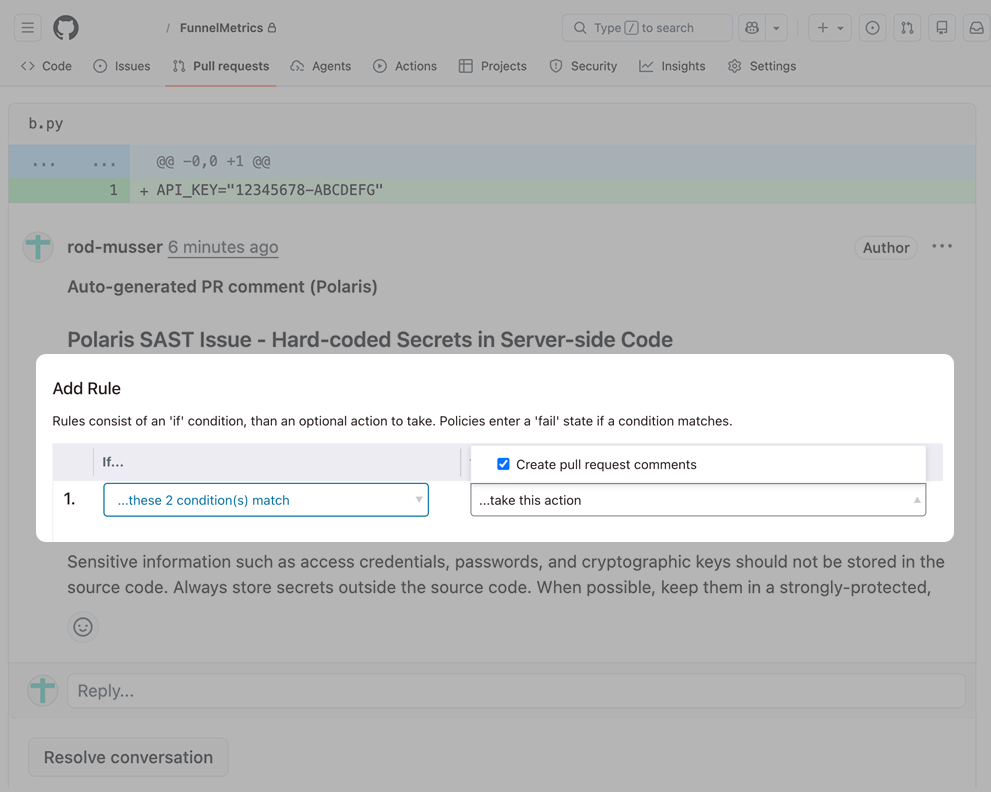Click rod-musser's avatar next to Reply
The height and width of the screenshot is (792, 991).
click(x=43, y=690)
